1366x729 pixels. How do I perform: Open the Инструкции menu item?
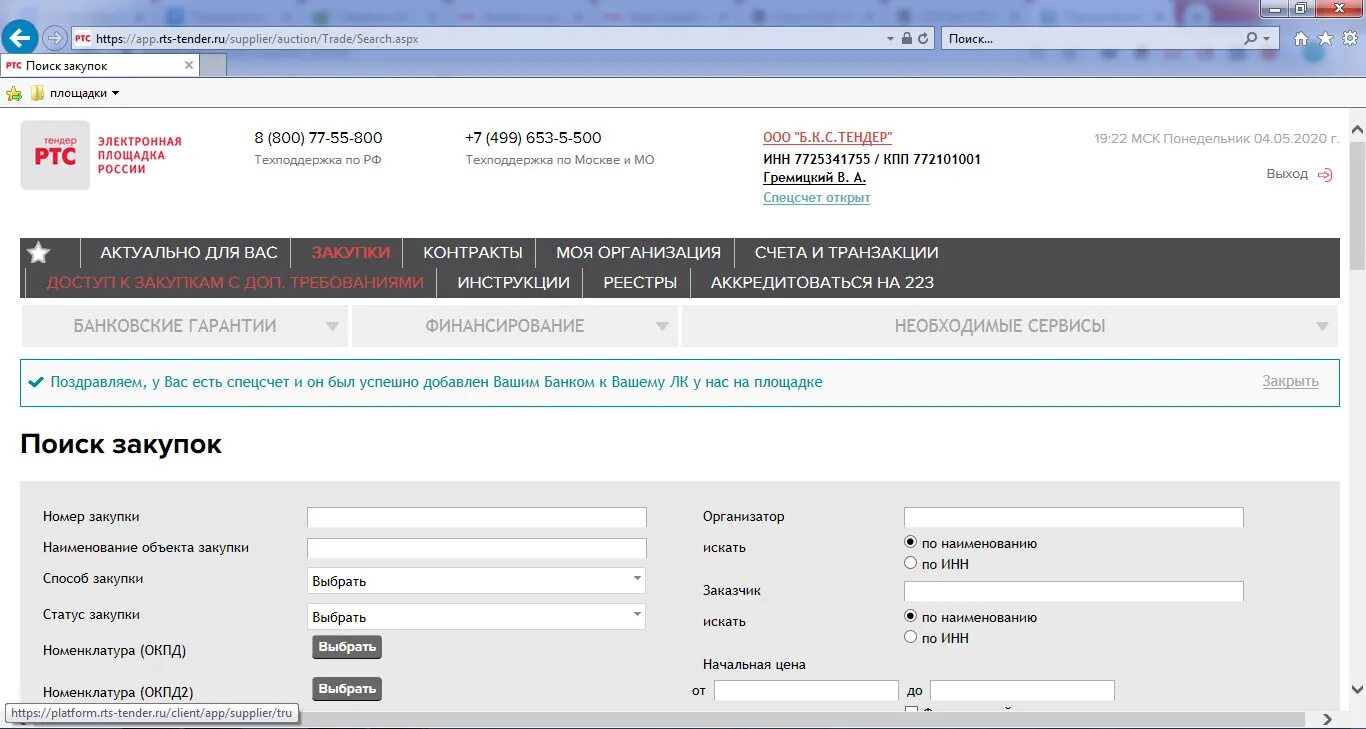pyautogui.click(x=513, y=283)
